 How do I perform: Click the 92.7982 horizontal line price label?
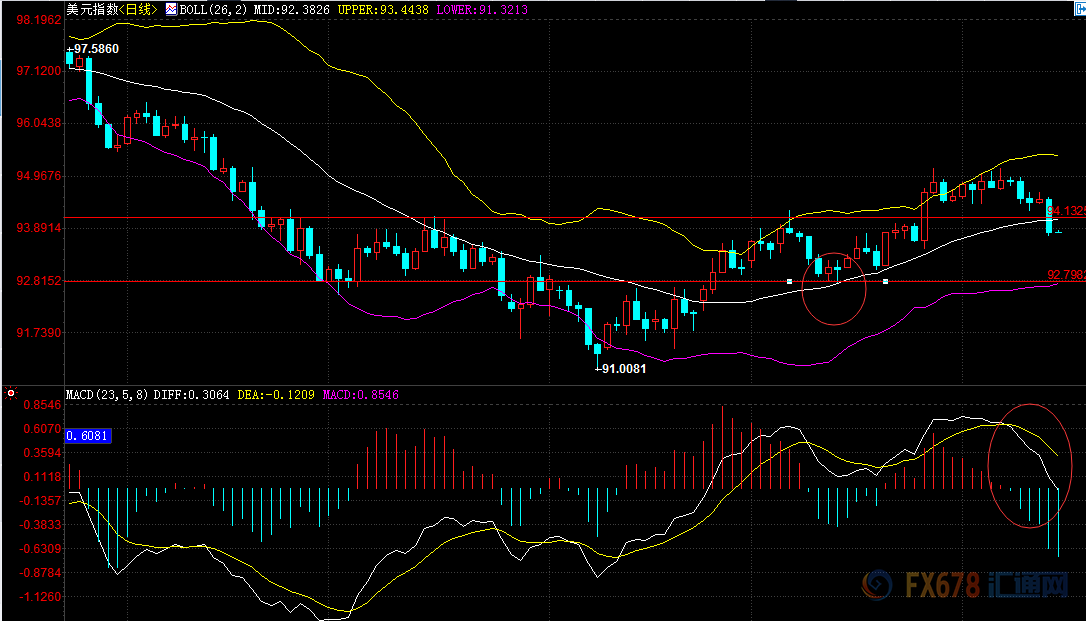pyautogui.click(x=1066, y=274)
